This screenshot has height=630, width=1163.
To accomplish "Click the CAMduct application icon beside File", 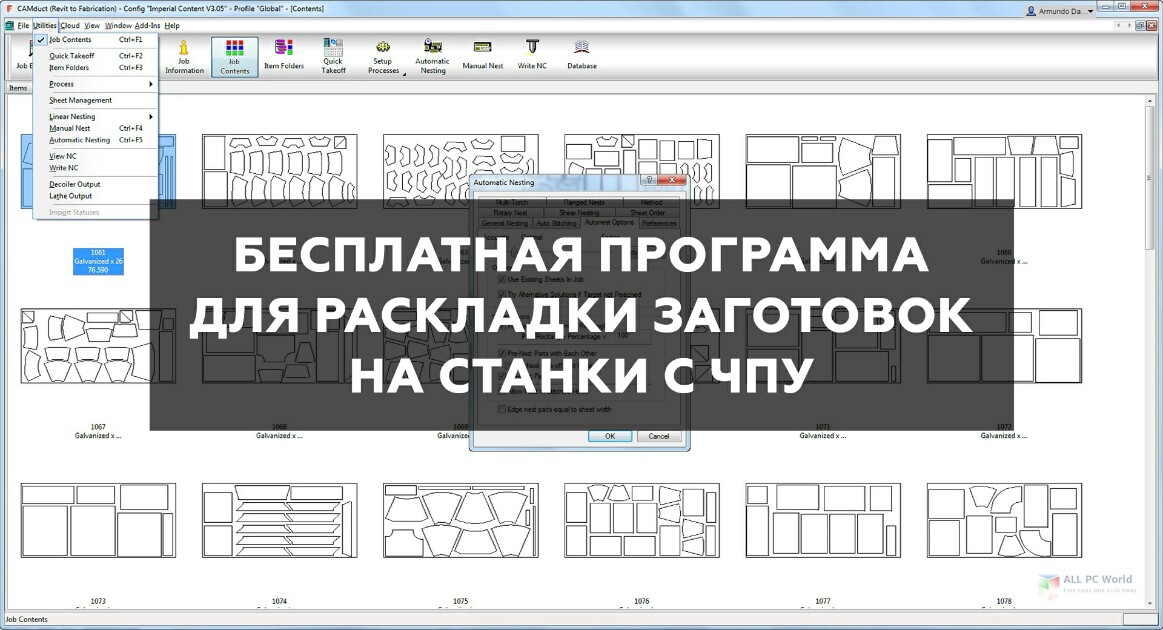I will (9, 25).
